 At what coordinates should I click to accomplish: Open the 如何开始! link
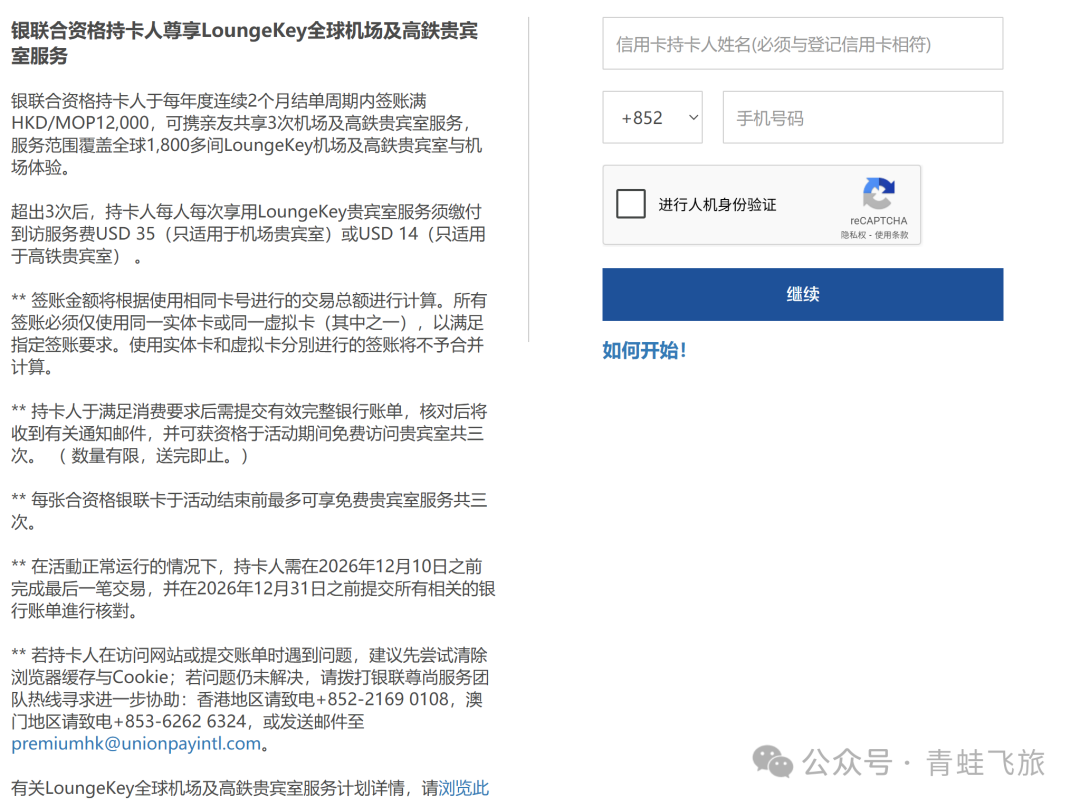(x=644, y=351)
